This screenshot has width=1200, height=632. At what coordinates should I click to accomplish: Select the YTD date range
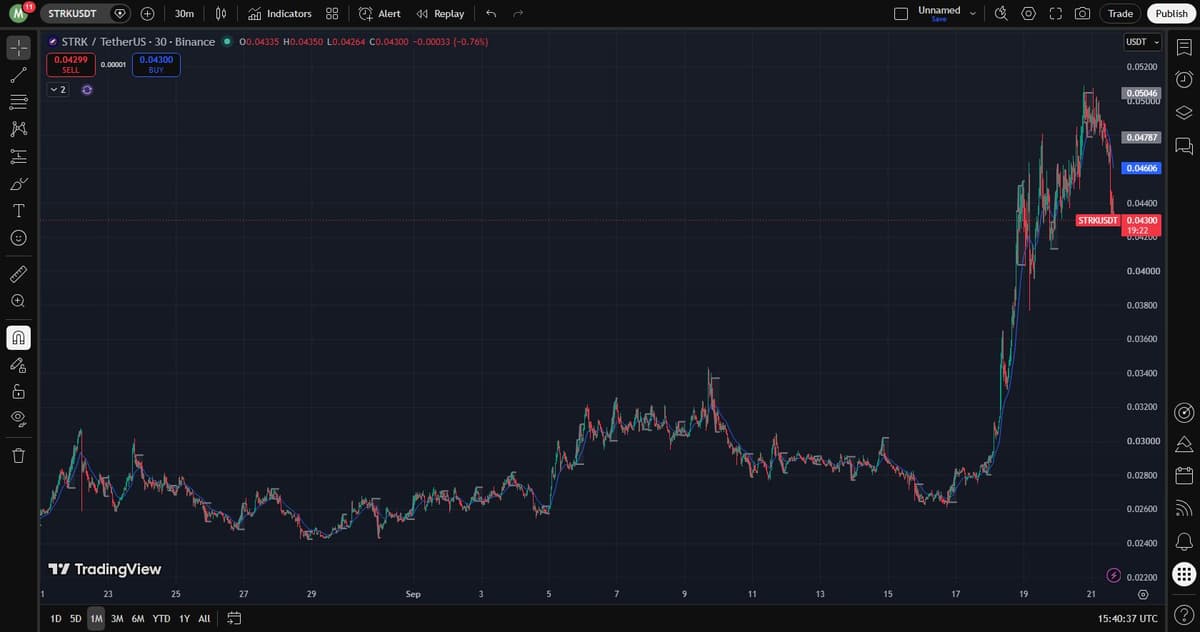pyautogui.click(x=161, y=619)
